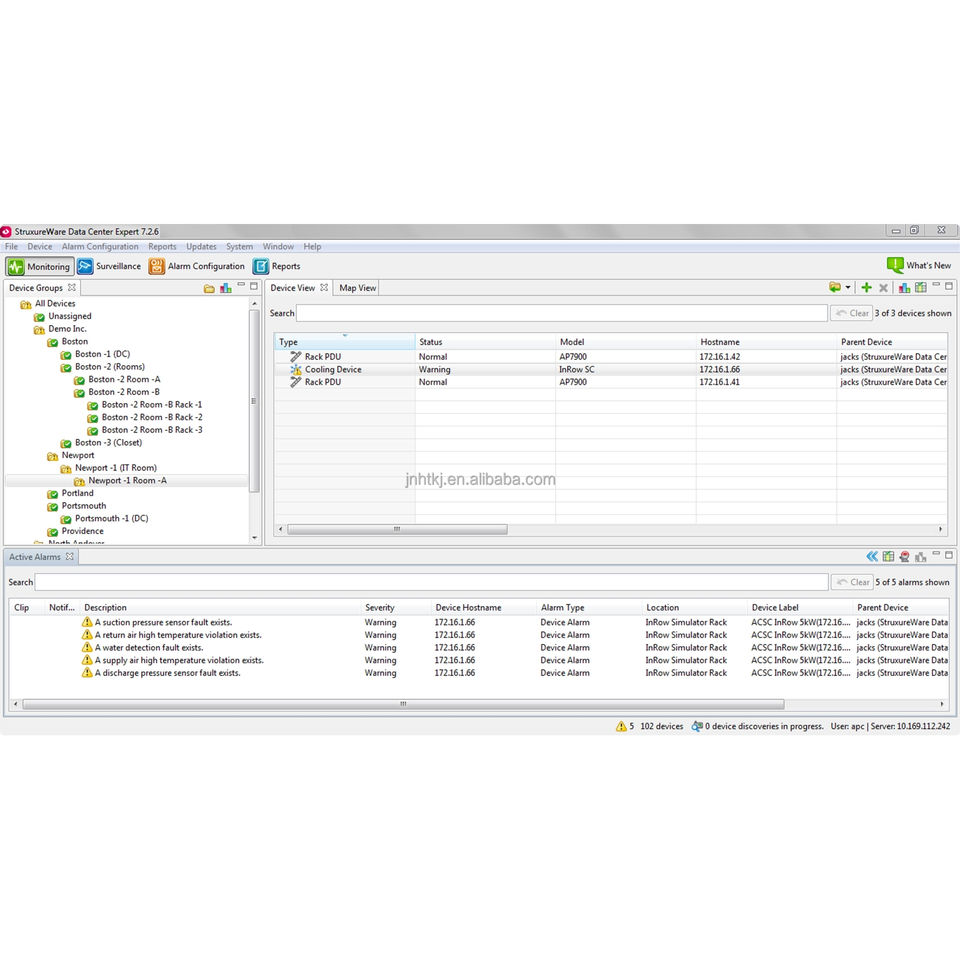
Task: Open the dropdown arrow beside the folder icon
Action: (848, 287)
